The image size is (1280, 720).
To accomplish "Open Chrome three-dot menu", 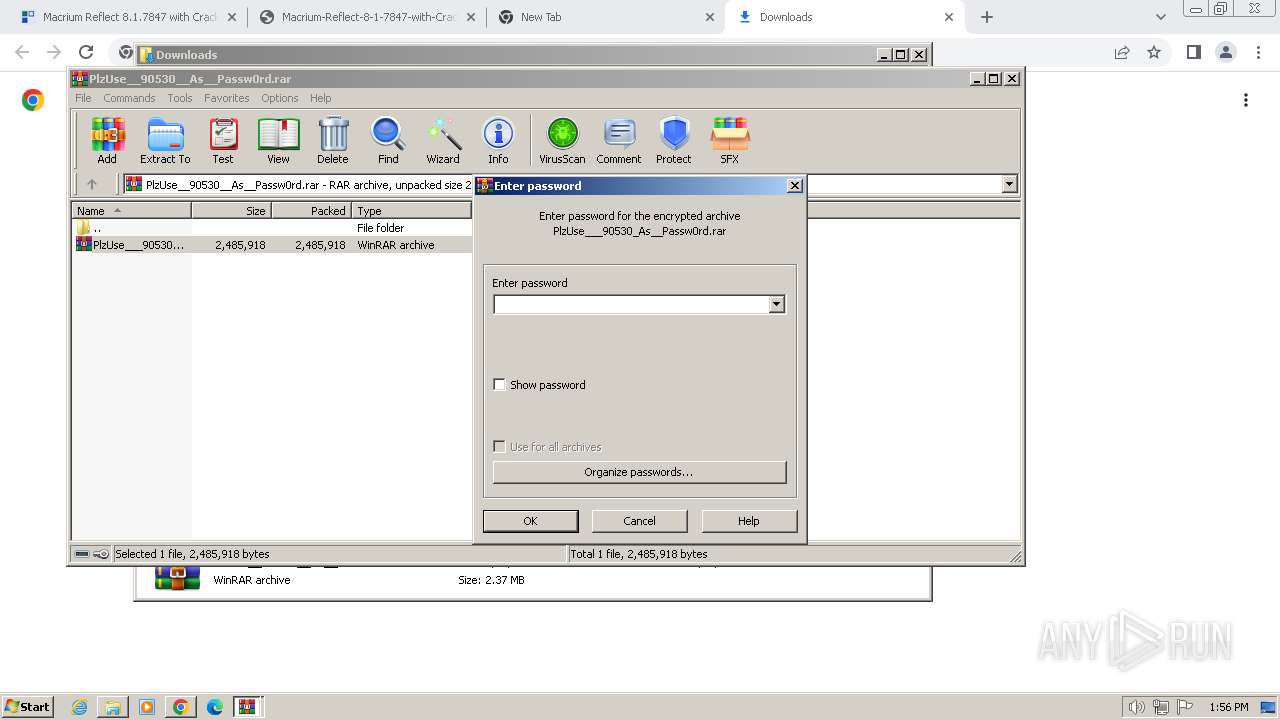I will [1259, 52].
